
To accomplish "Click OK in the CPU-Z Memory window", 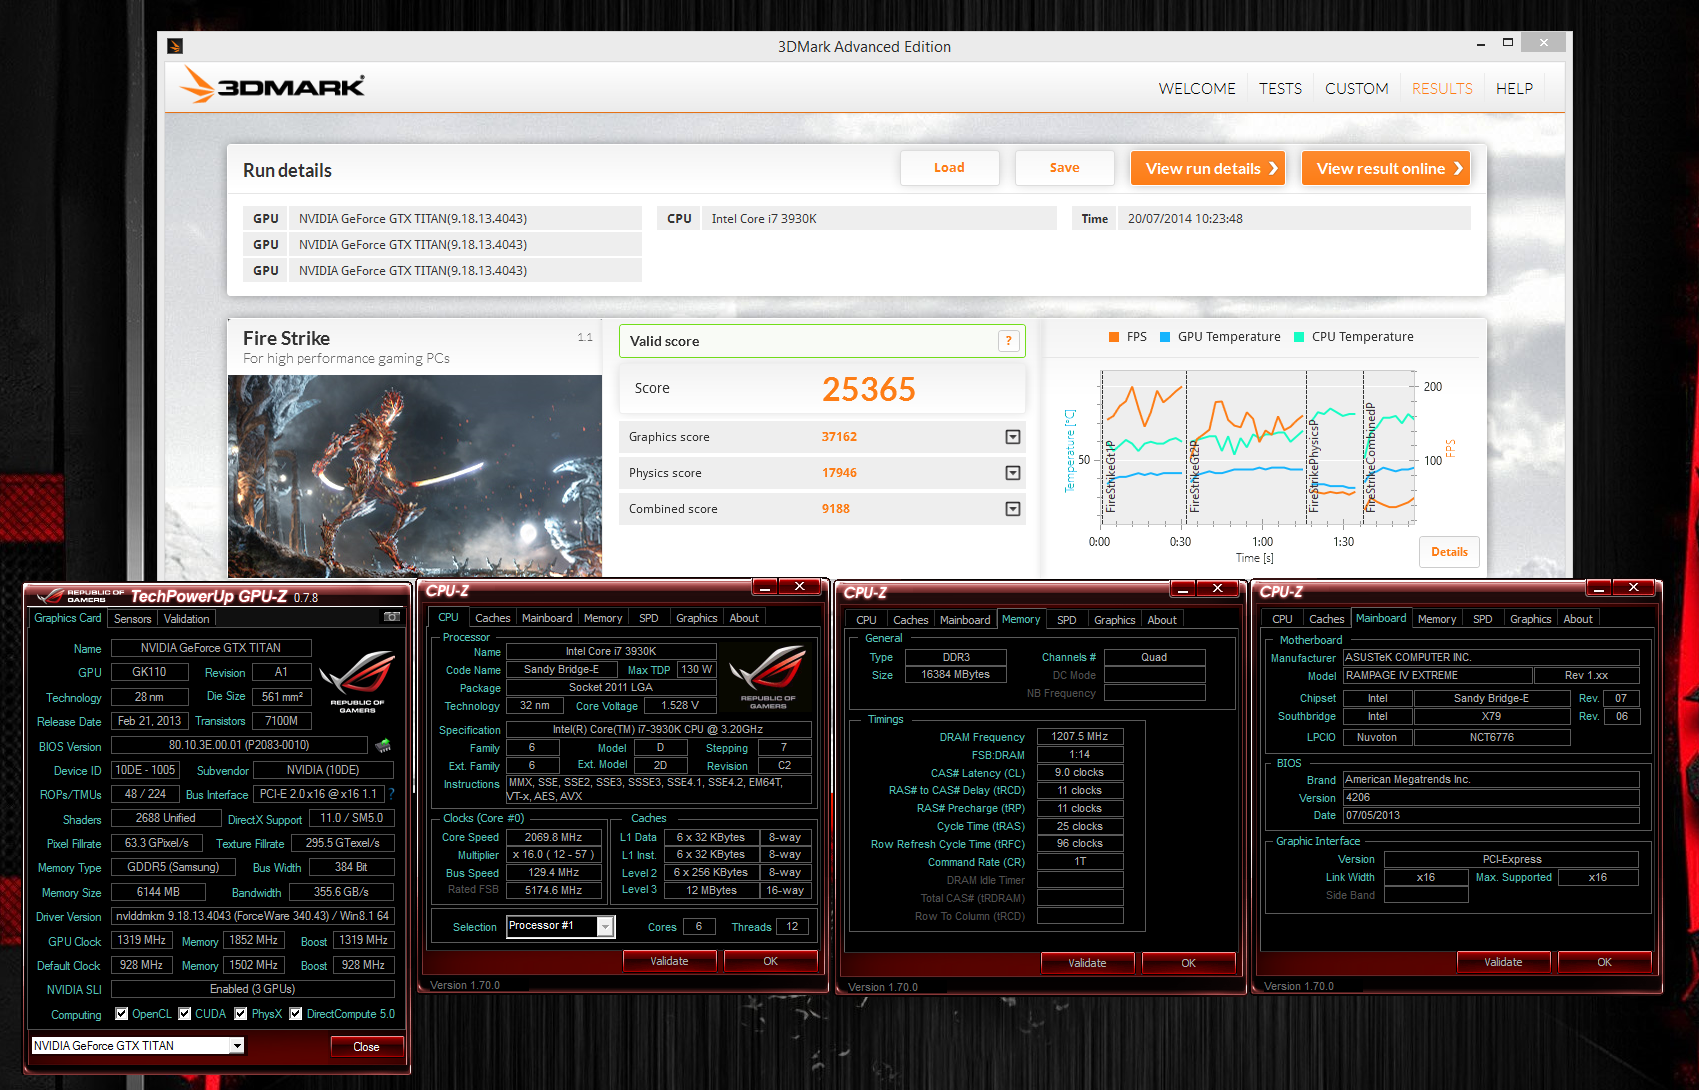I will [1188, 963].
